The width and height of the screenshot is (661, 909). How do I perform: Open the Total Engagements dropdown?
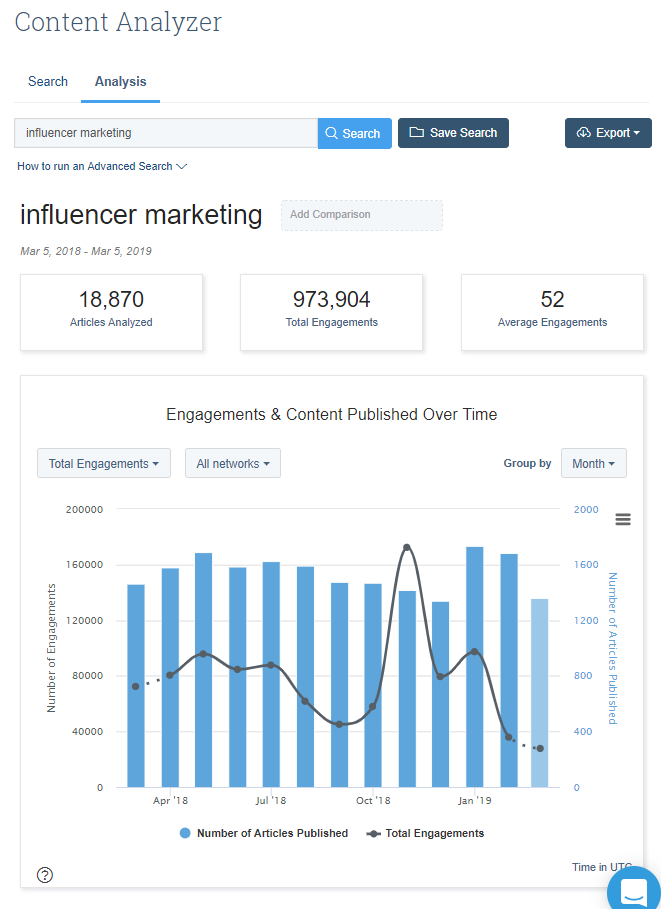[104, 463]
